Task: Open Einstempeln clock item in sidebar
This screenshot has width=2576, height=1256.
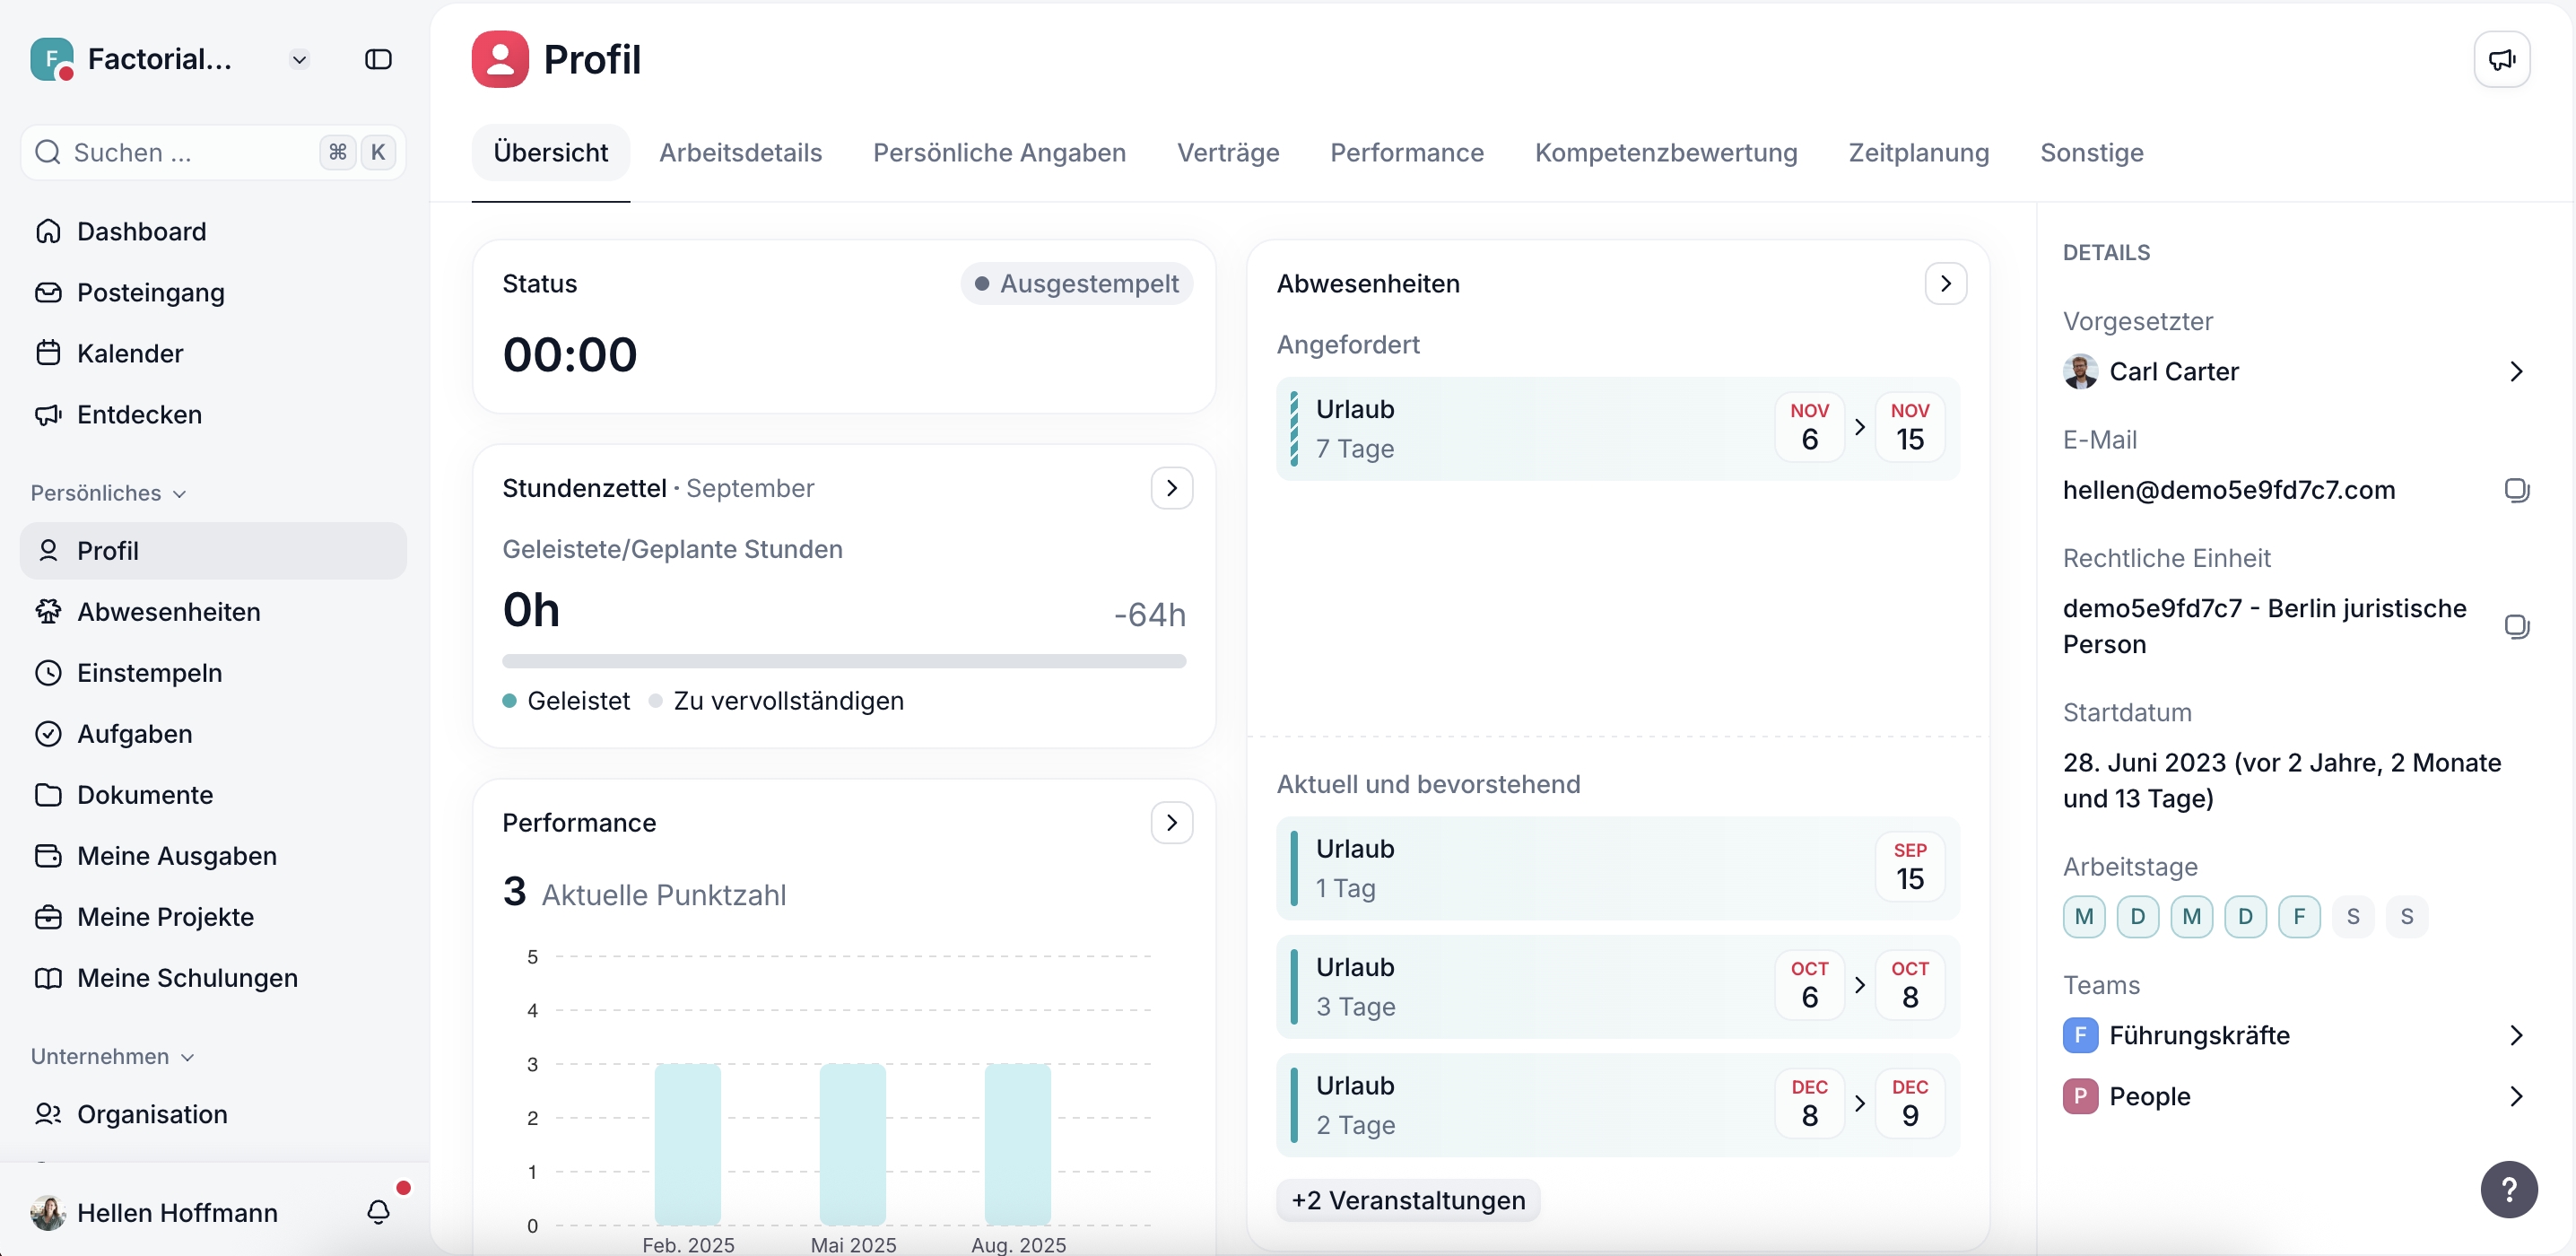Action: pos(149,673)
